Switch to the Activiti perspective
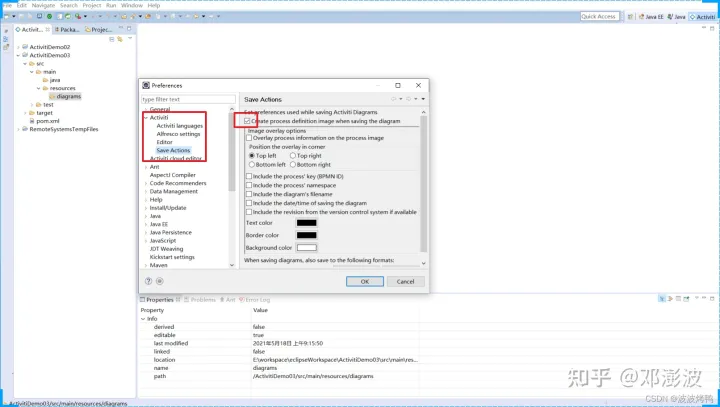720x407 pixels. click(702, 17)
